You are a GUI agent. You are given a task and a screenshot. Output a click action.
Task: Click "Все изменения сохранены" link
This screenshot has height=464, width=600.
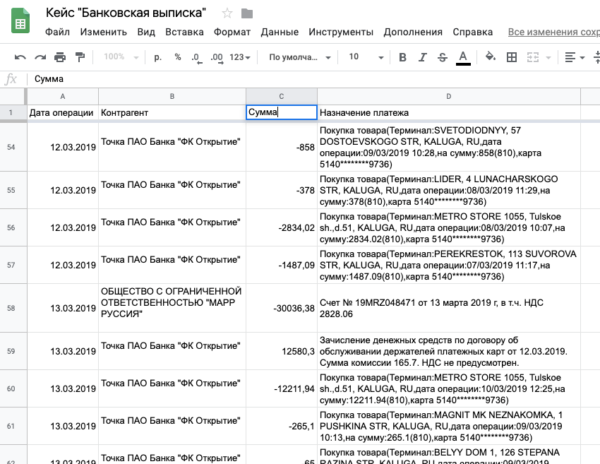pos(554,32)
